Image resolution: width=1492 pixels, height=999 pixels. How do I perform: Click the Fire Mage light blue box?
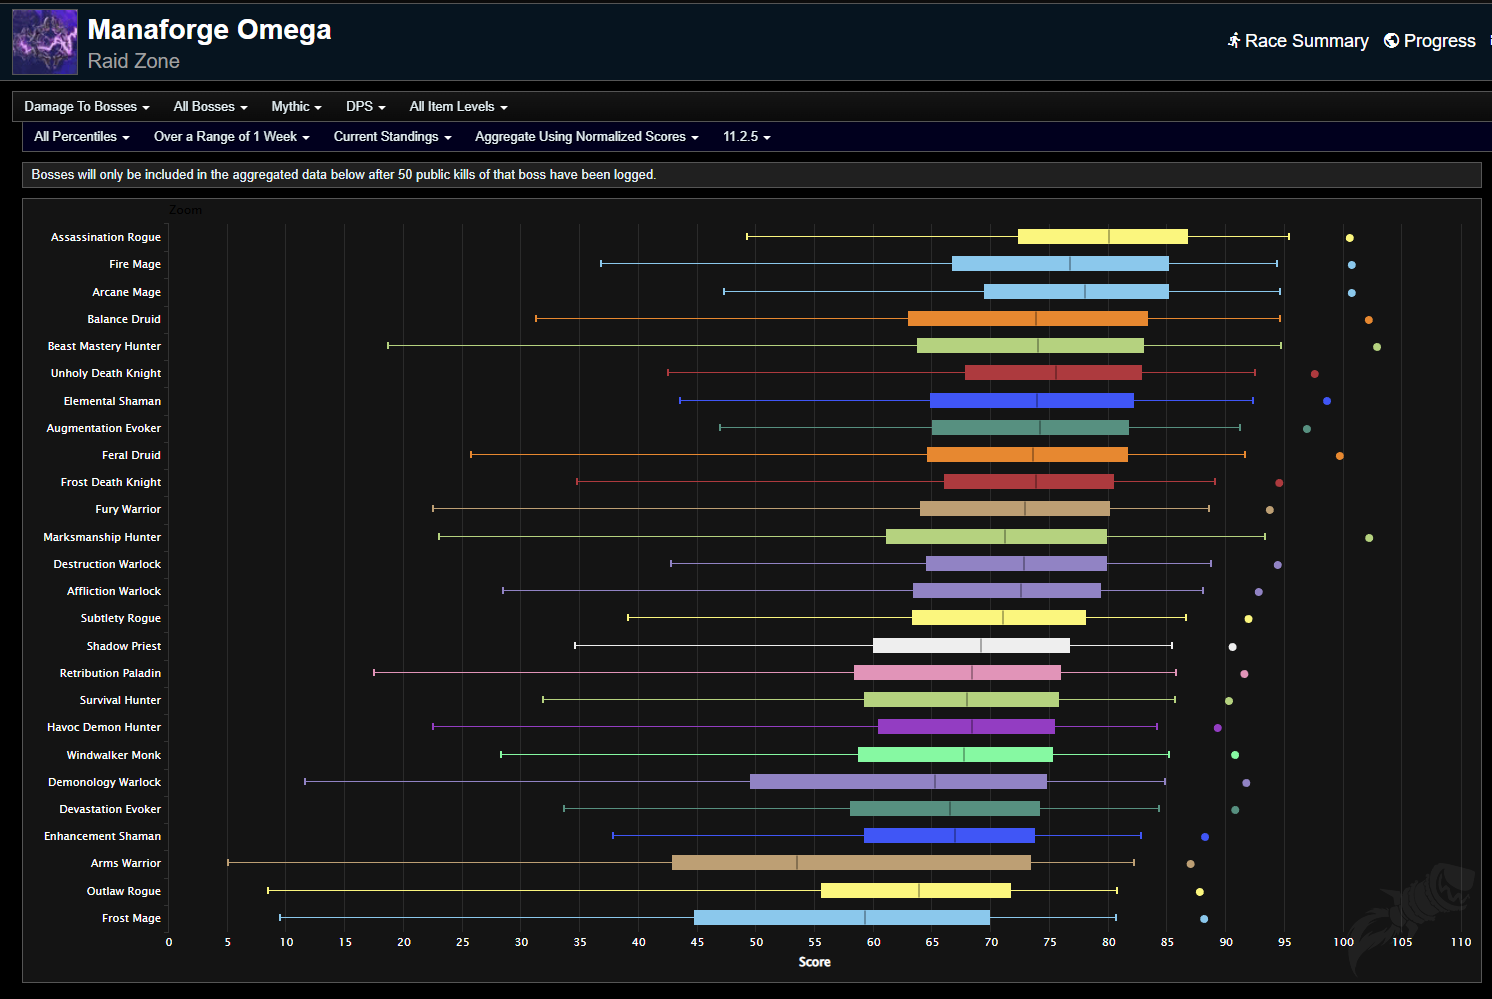[x=1060, y=264]
